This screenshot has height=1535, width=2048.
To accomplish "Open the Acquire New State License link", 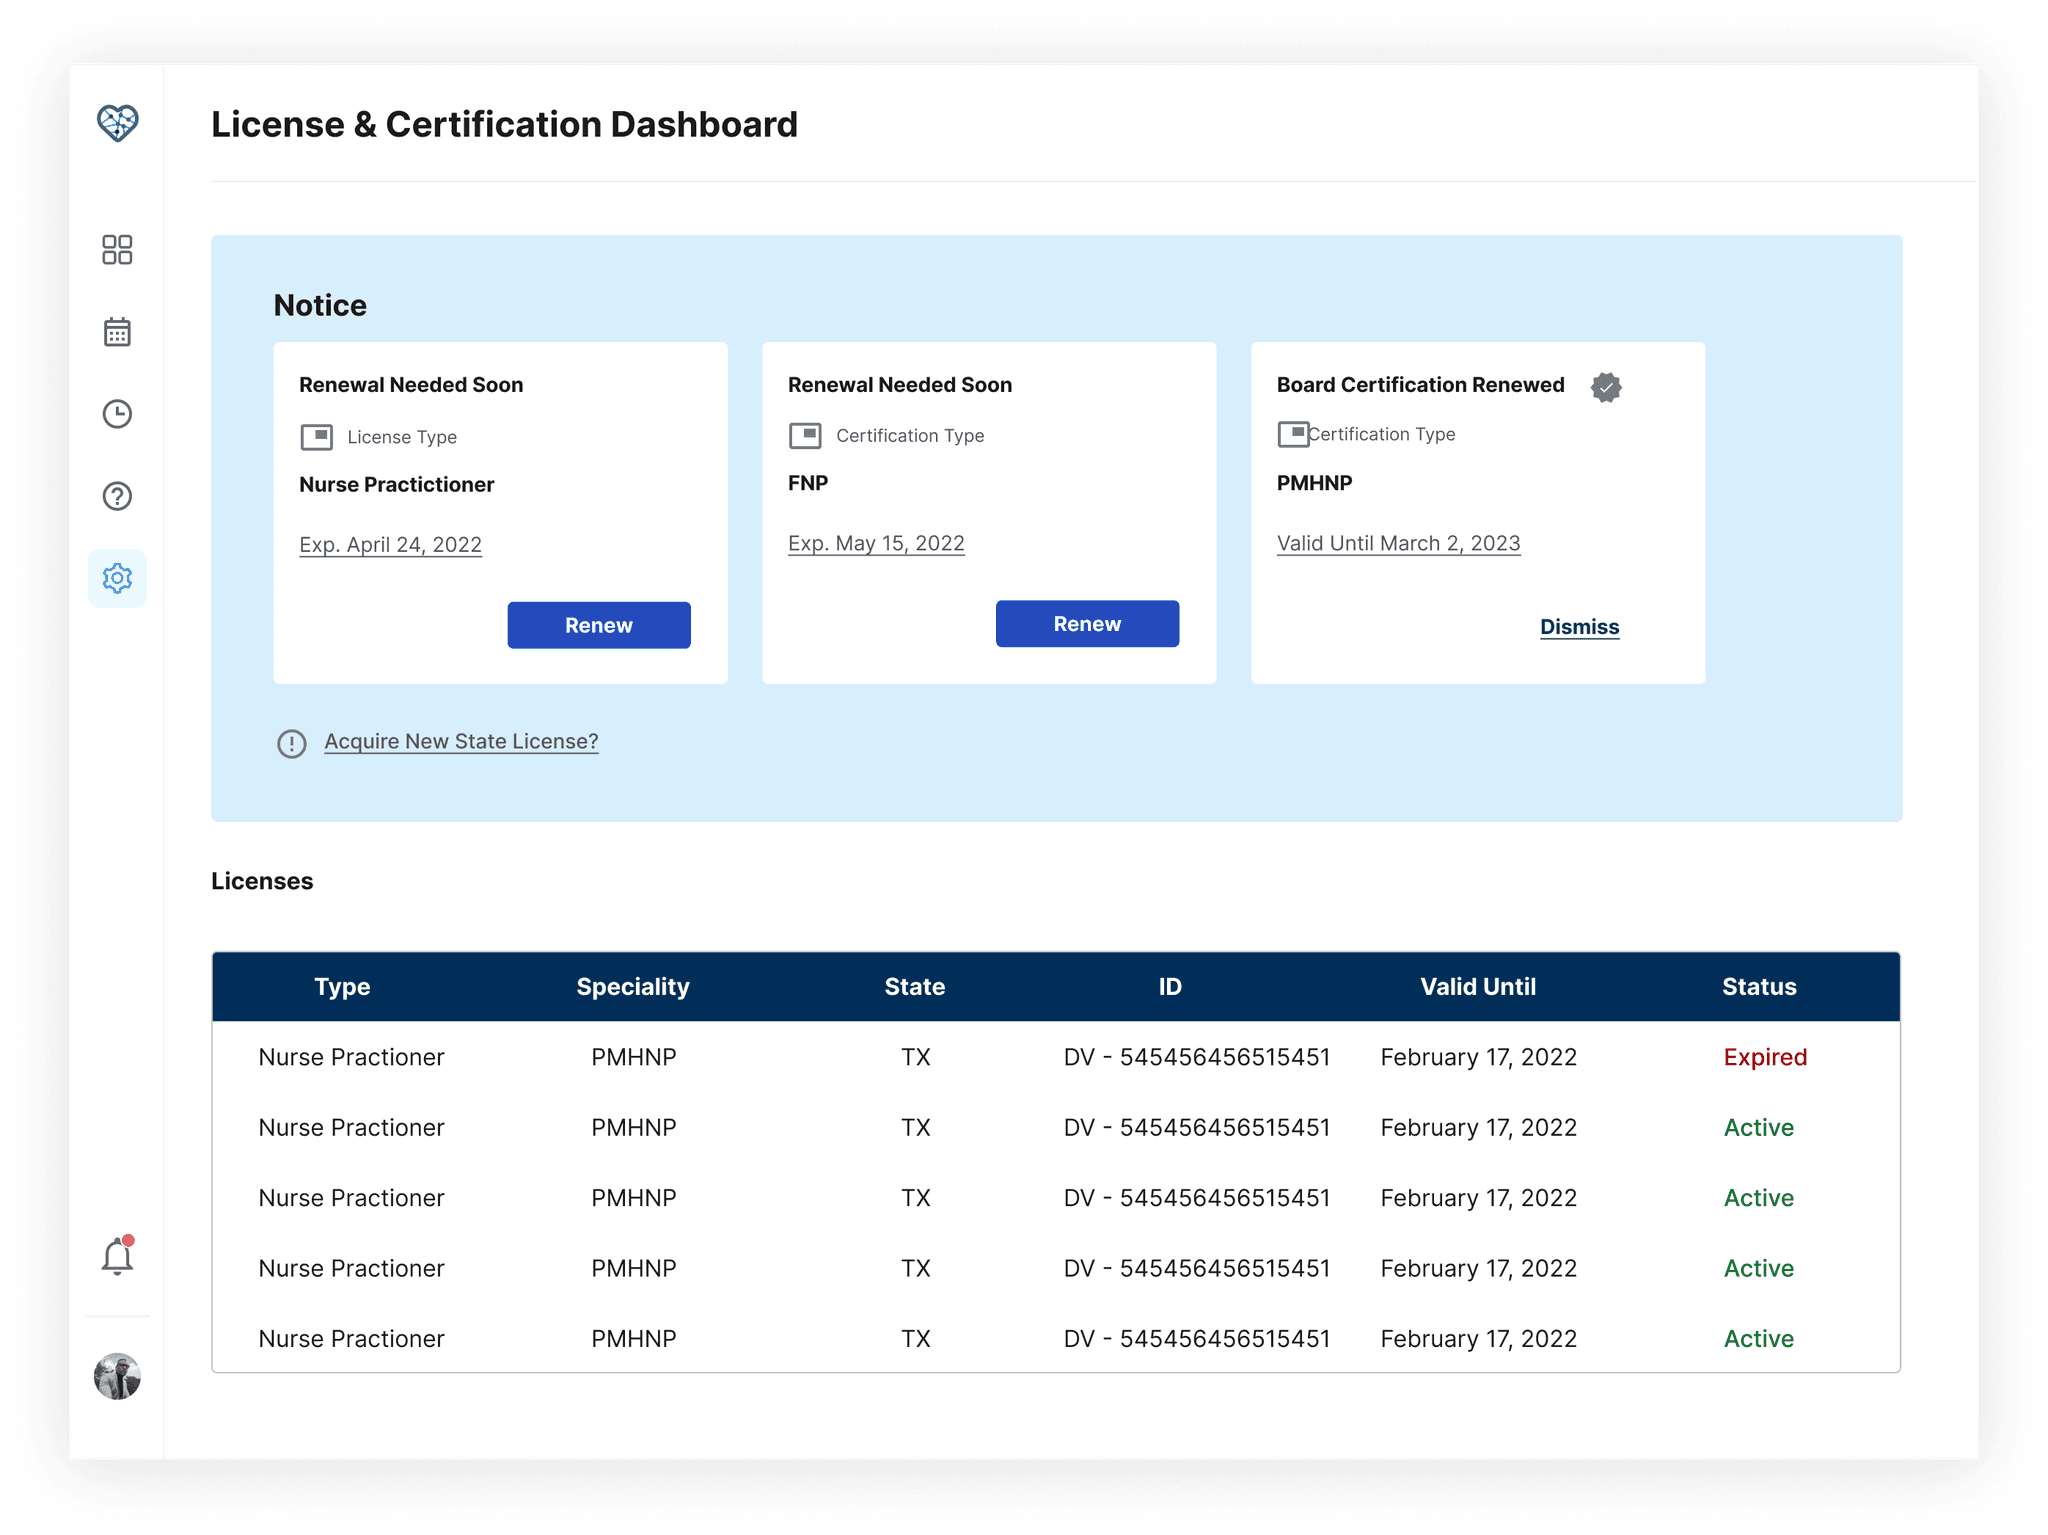I will (x=461, y=741).
